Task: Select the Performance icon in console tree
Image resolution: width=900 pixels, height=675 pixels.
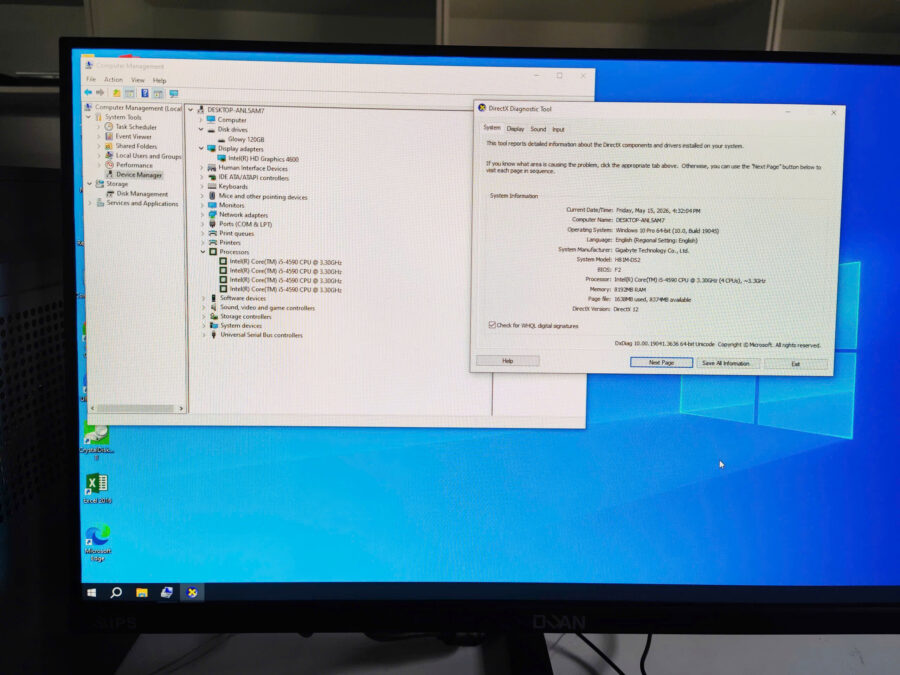Action: (109, 165)
